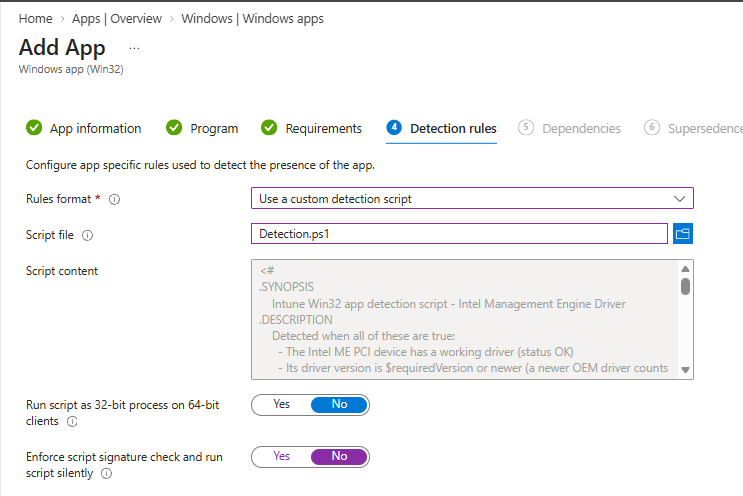Screen dimensions: 743x496
Task: Click 'Intune Win32 app detection script' line
Action: (x=449, y=304)
